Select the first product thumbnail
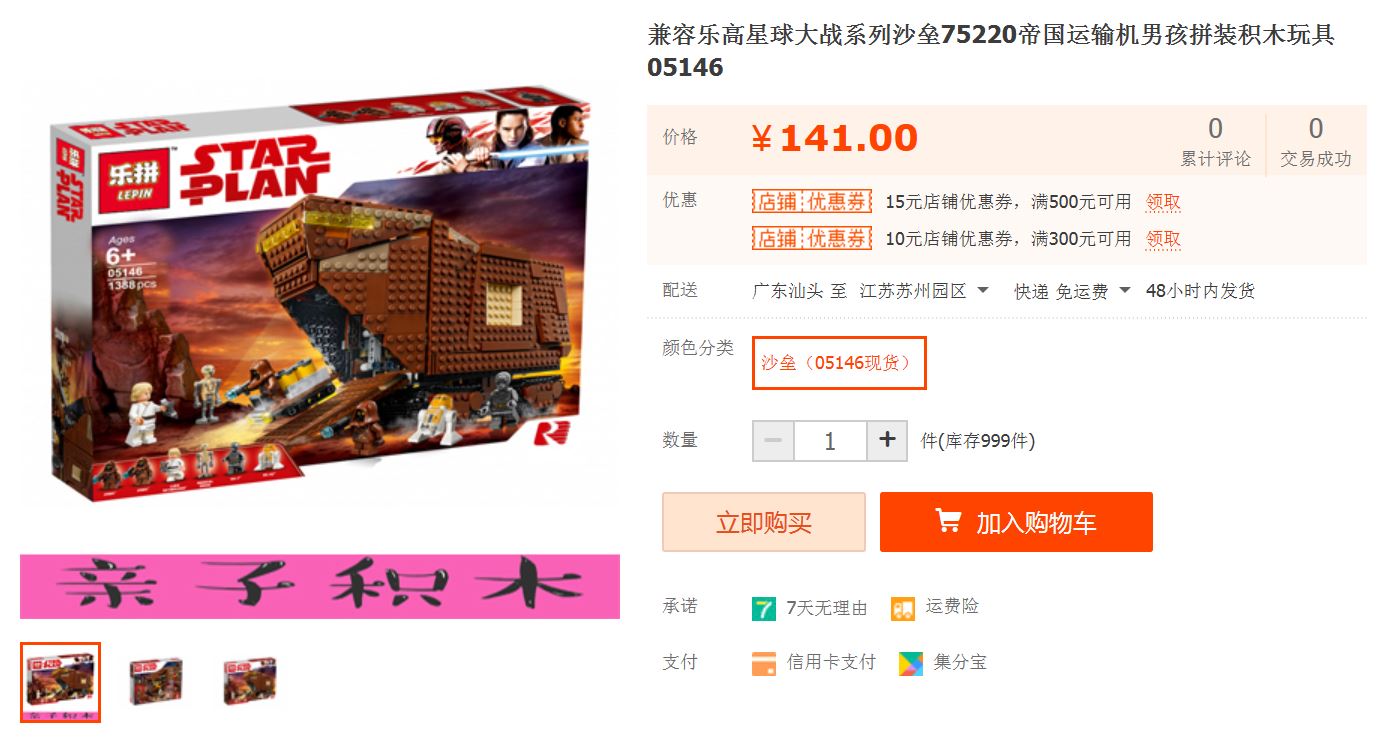 (60, 682)
